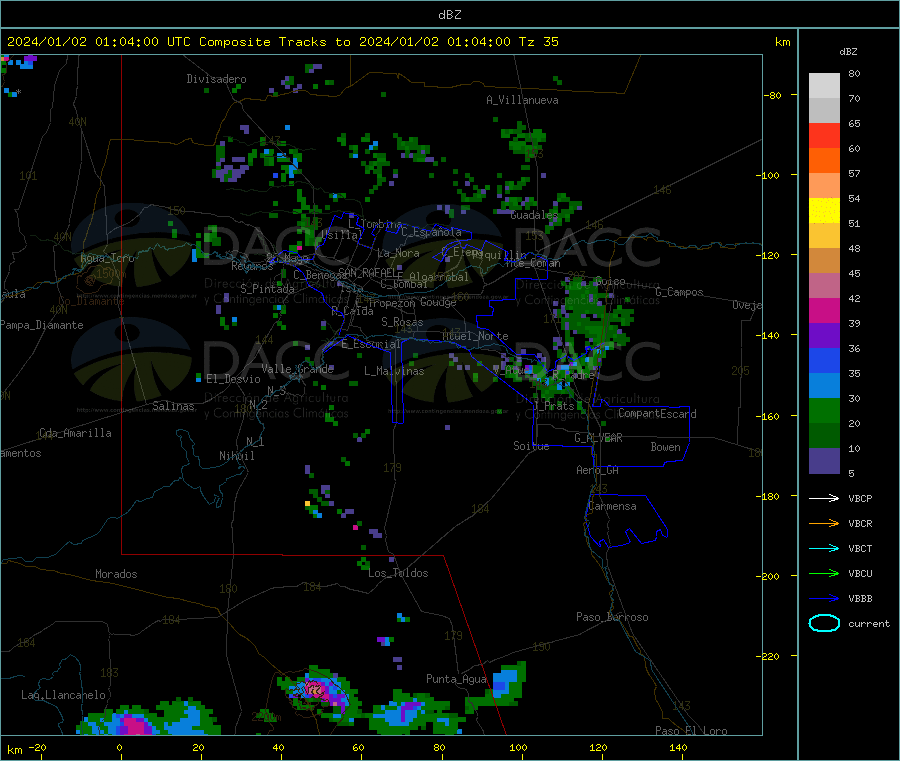
Task: Click the Bowen map label
Action: click(665, 447)
